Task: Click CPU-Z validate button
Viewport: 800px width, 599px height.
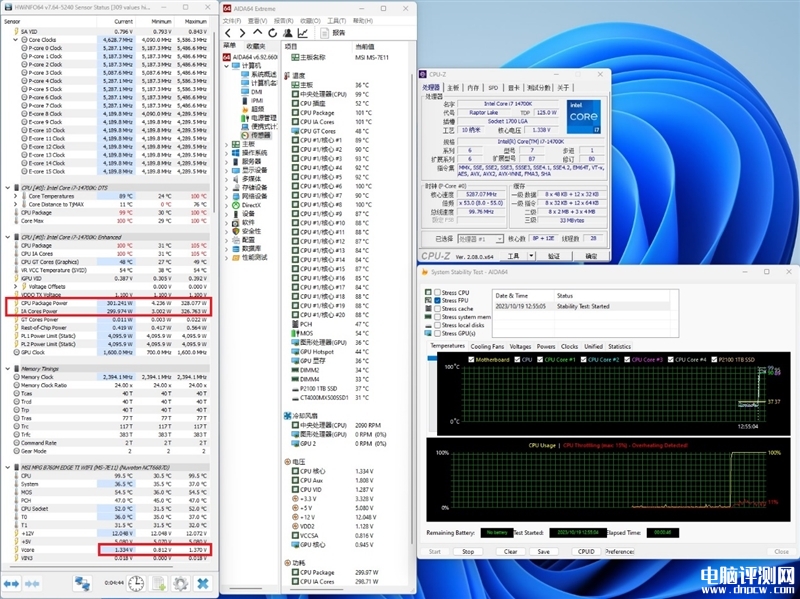Action: [554, 256]
